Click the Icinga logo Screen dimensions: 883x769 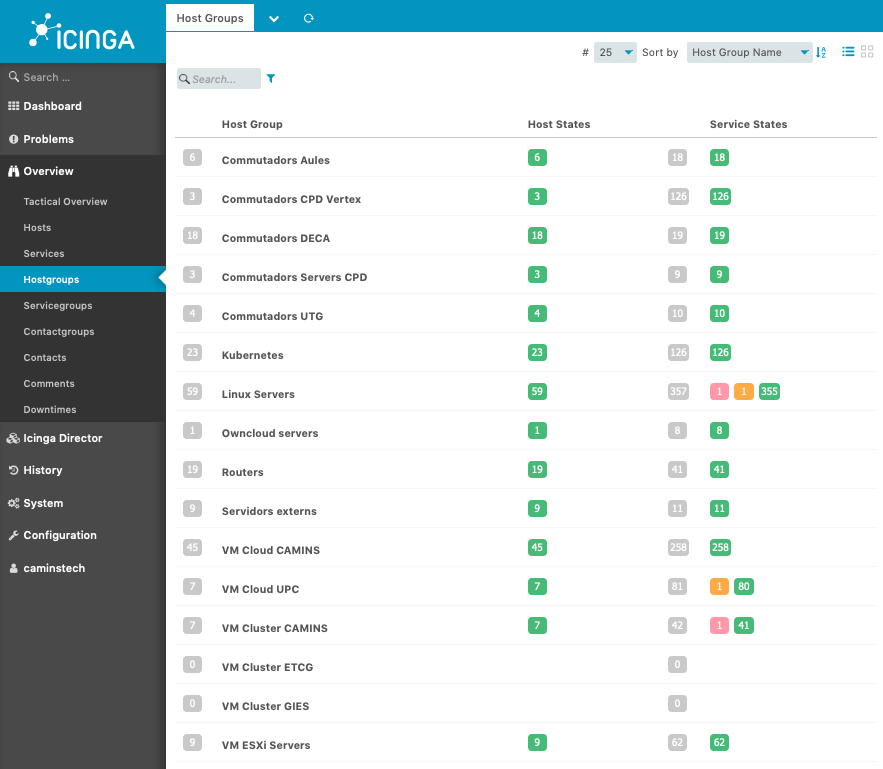pos(82,32)
